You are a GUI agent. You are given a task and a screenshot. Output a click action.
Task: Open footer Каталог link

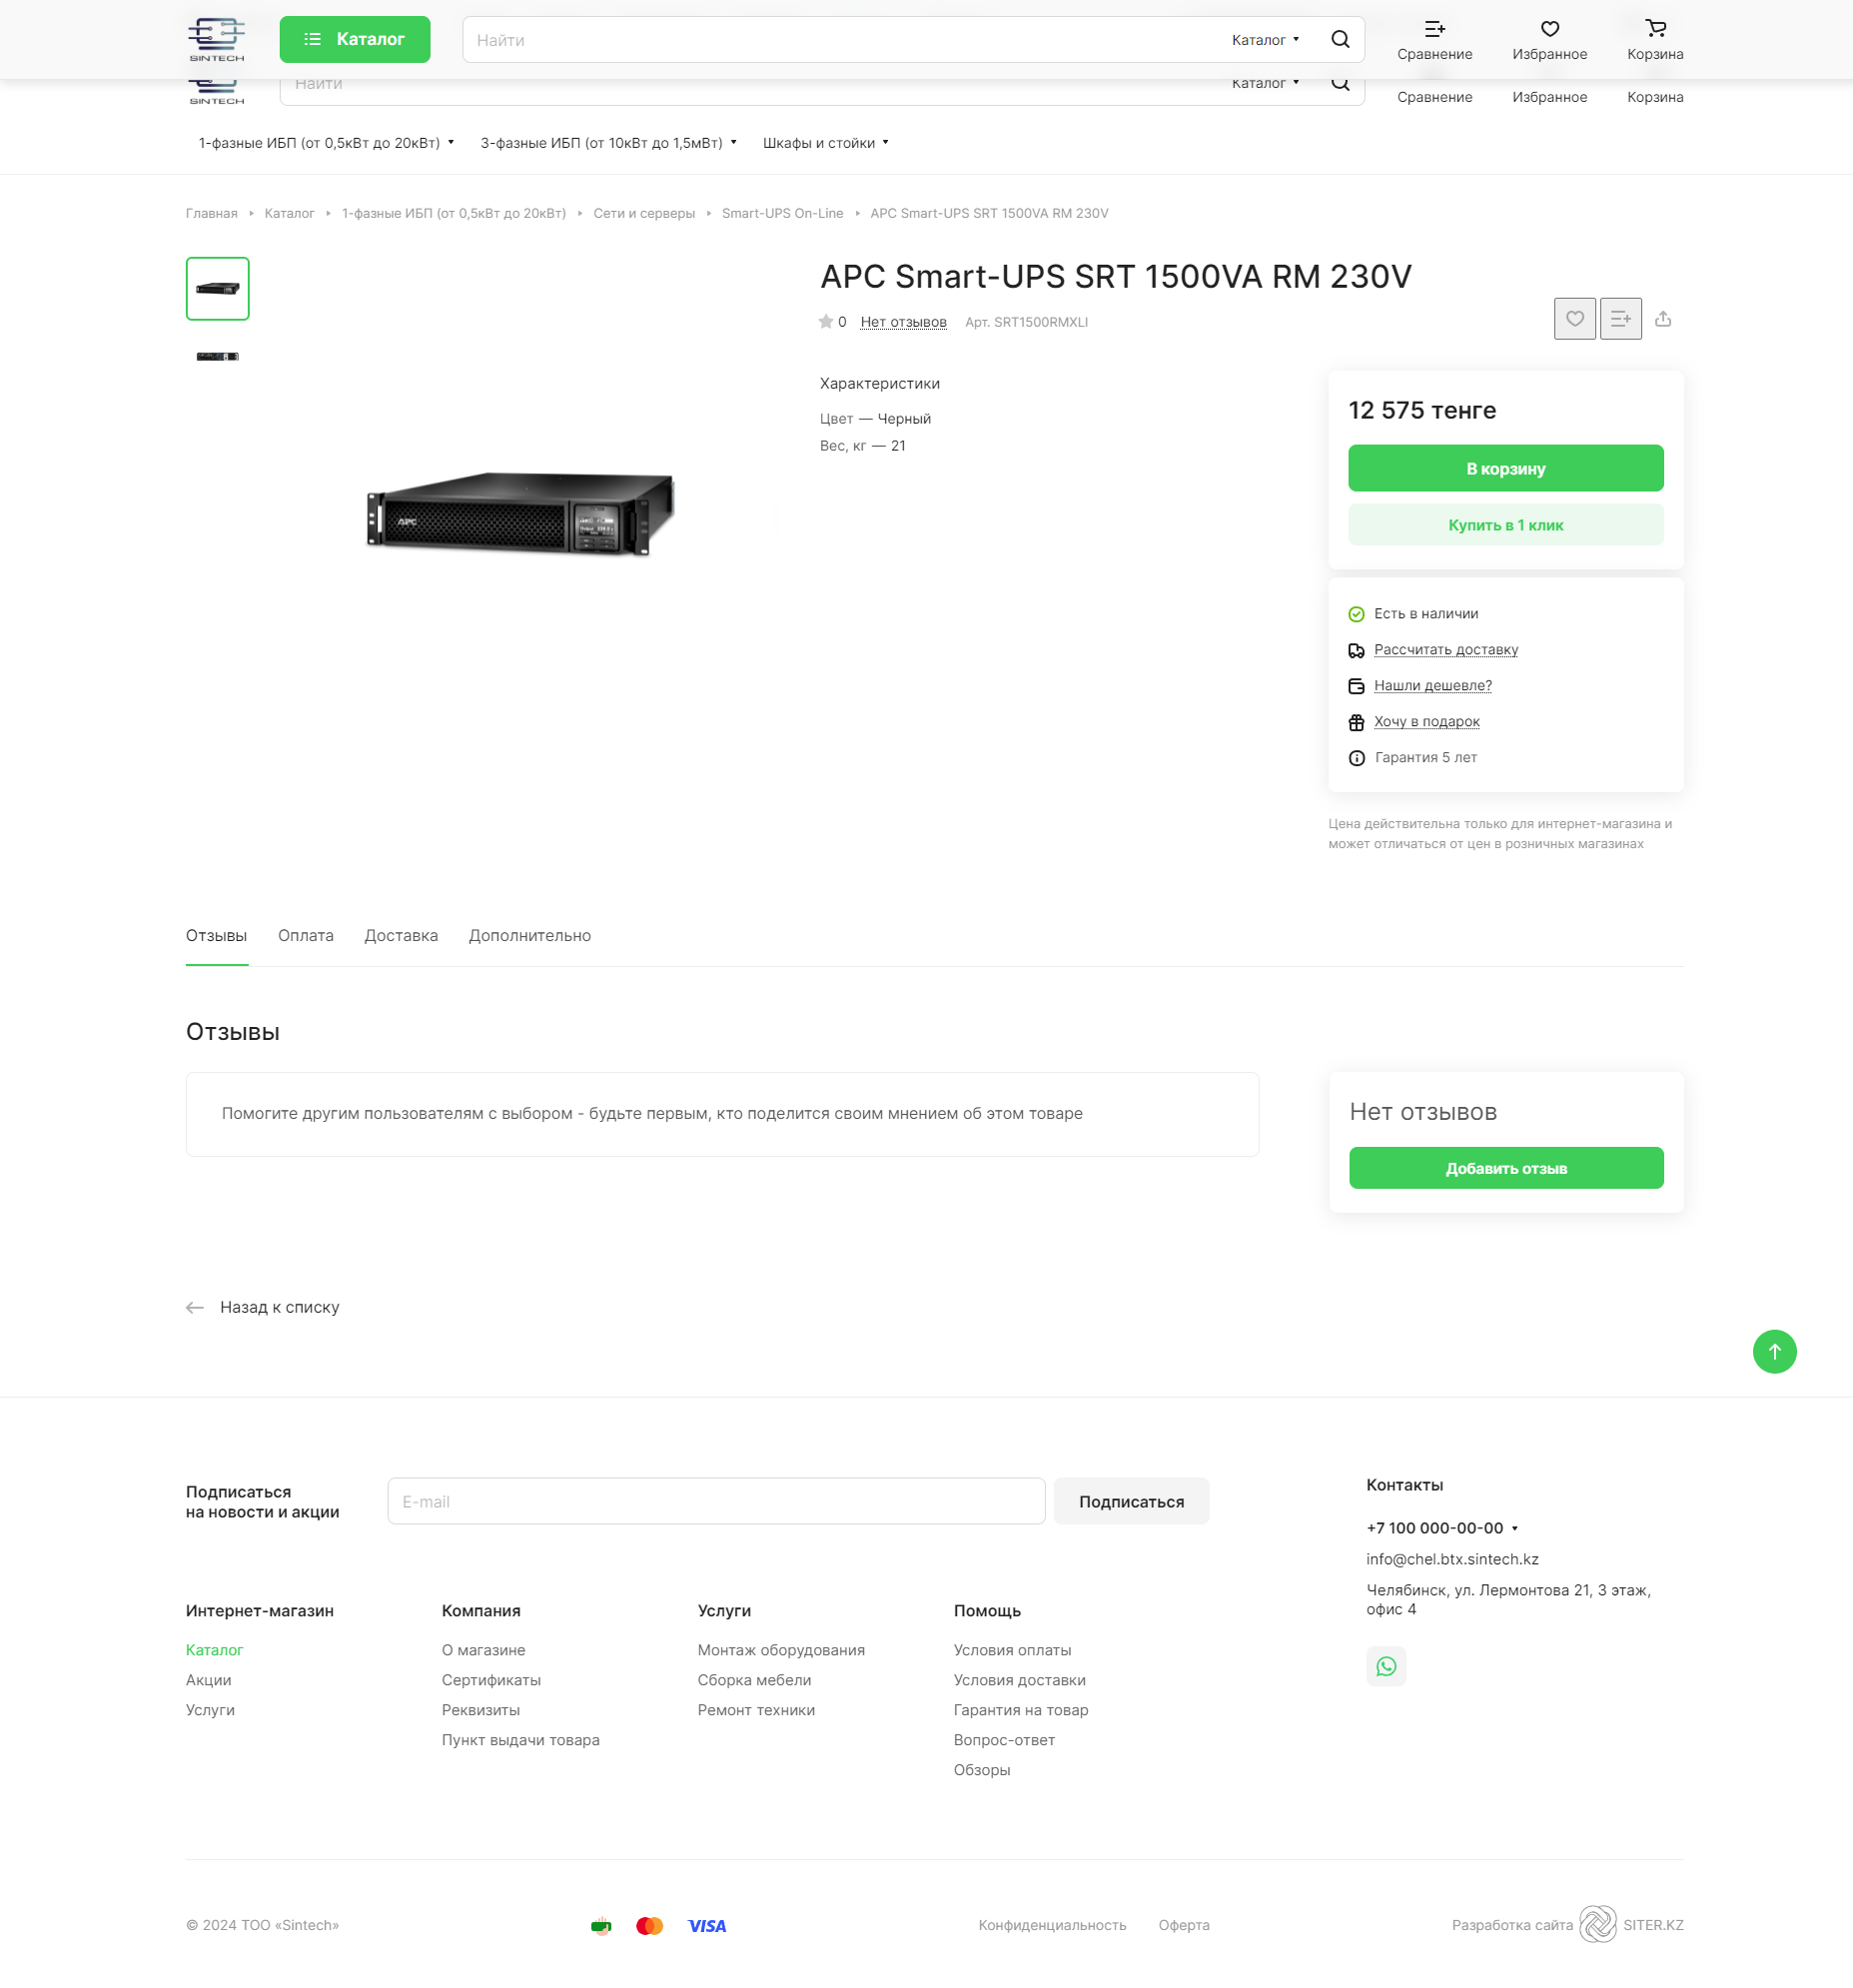pos(214,1650)
